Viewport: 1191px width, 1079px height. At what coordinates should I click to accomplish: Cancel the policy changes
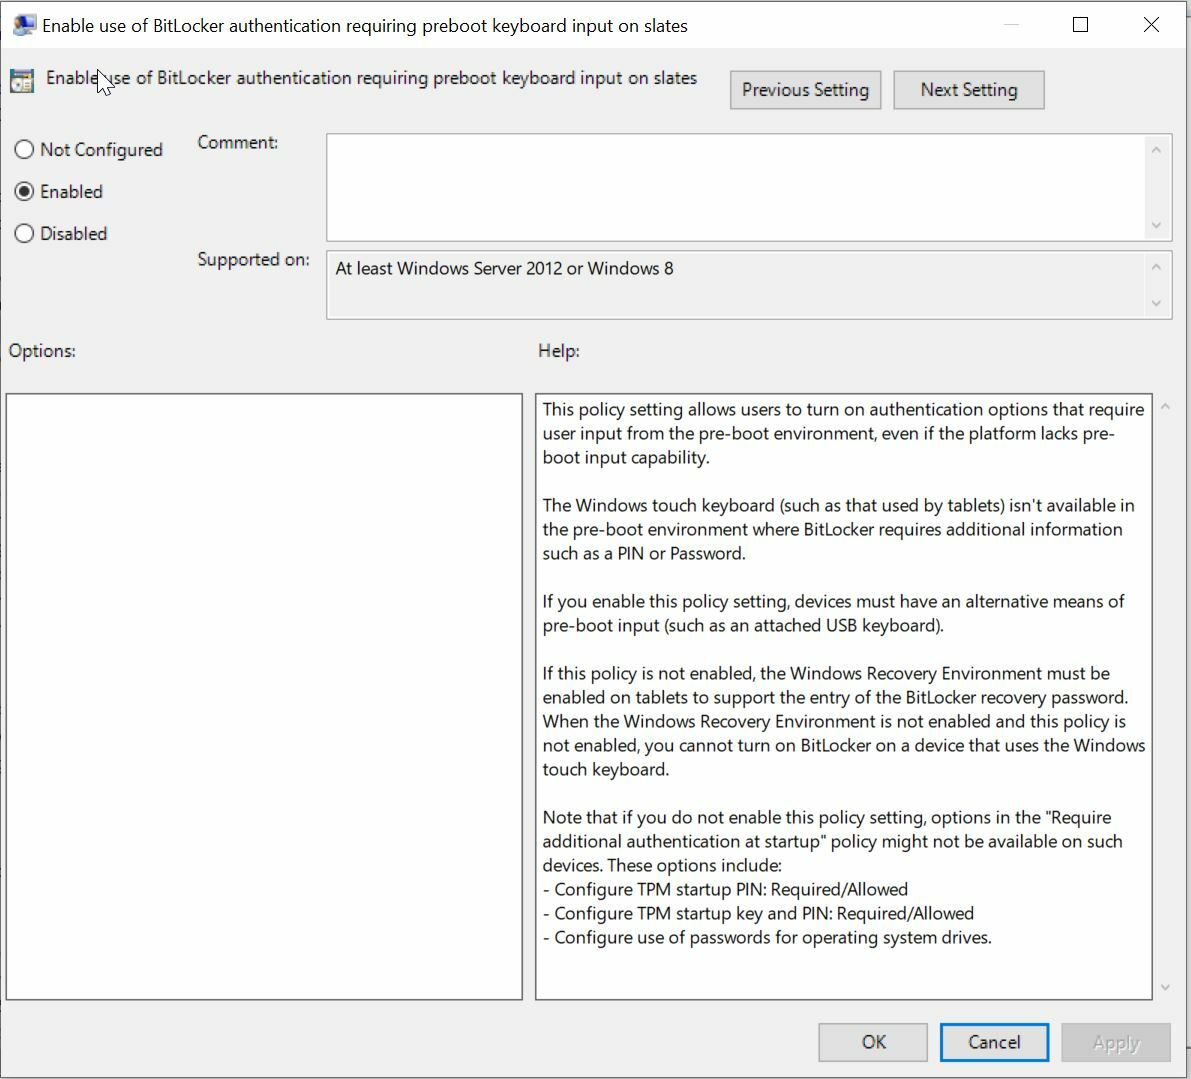[993, 1042]
